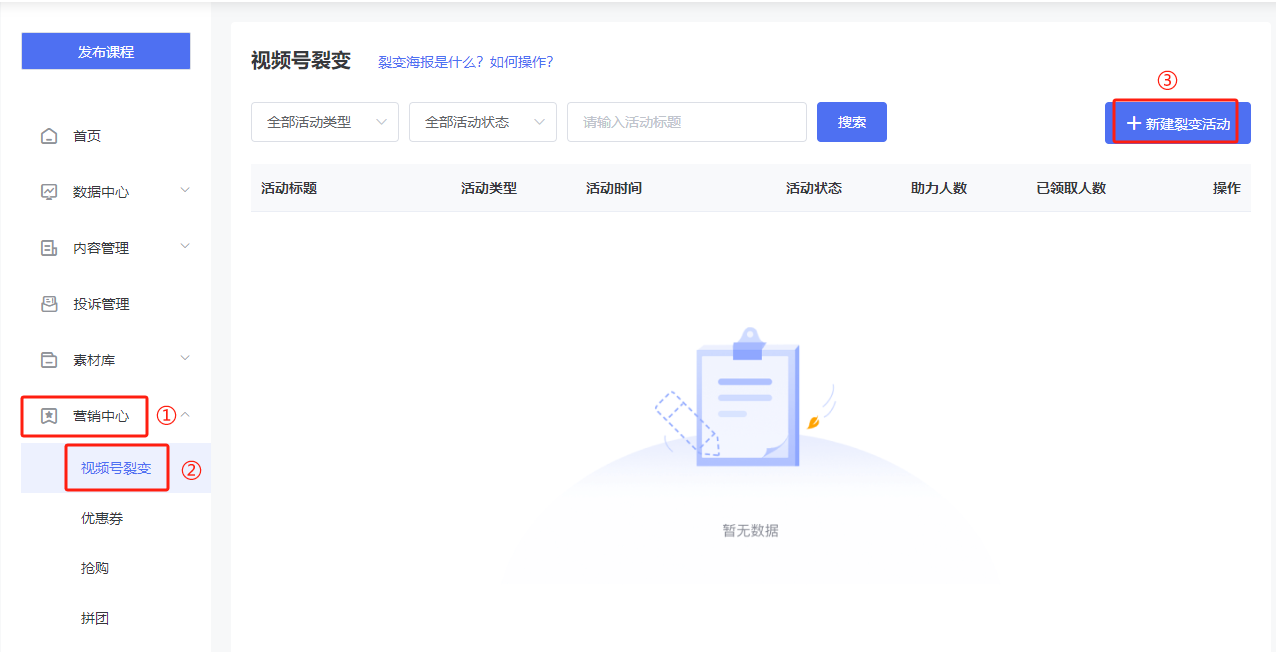
Task: Click the 活动标题 column header
Action: (289, 188)
